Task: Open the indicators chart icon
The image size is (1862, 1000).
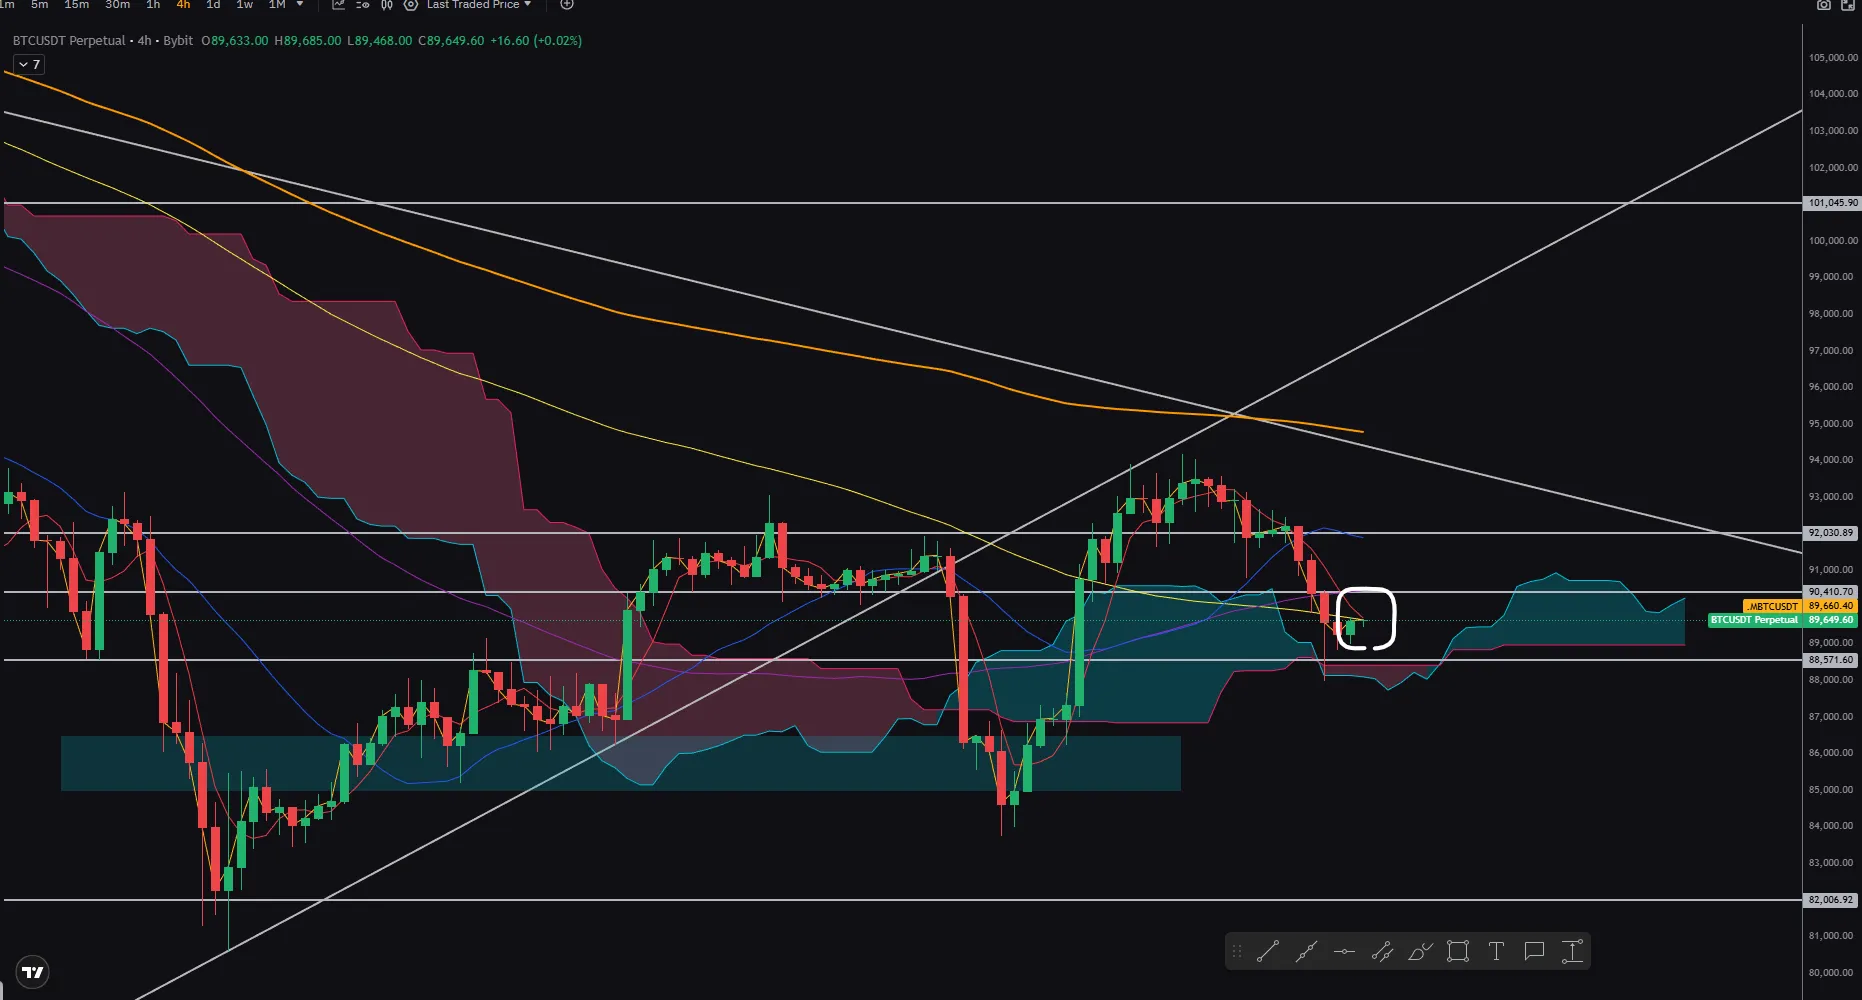Action: coord(338,5)
